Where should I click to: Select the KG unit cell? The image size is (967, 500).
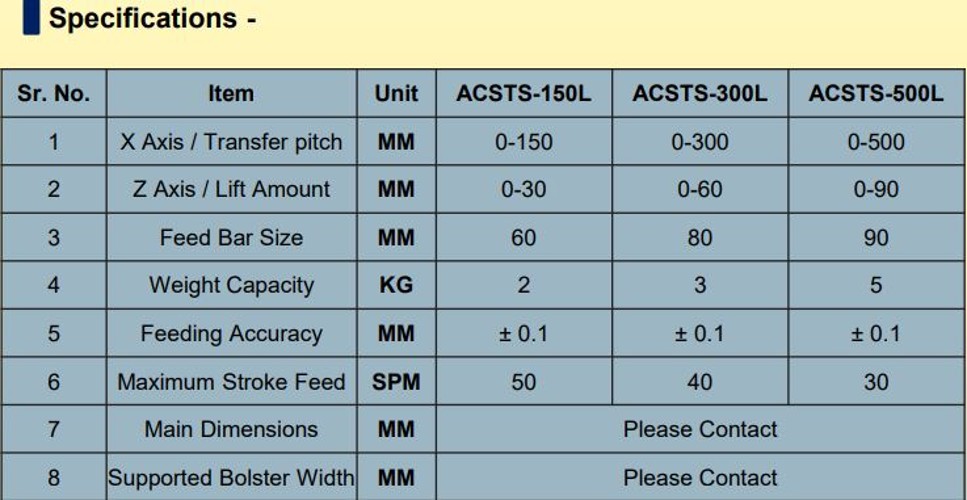[x=397, y=285]
